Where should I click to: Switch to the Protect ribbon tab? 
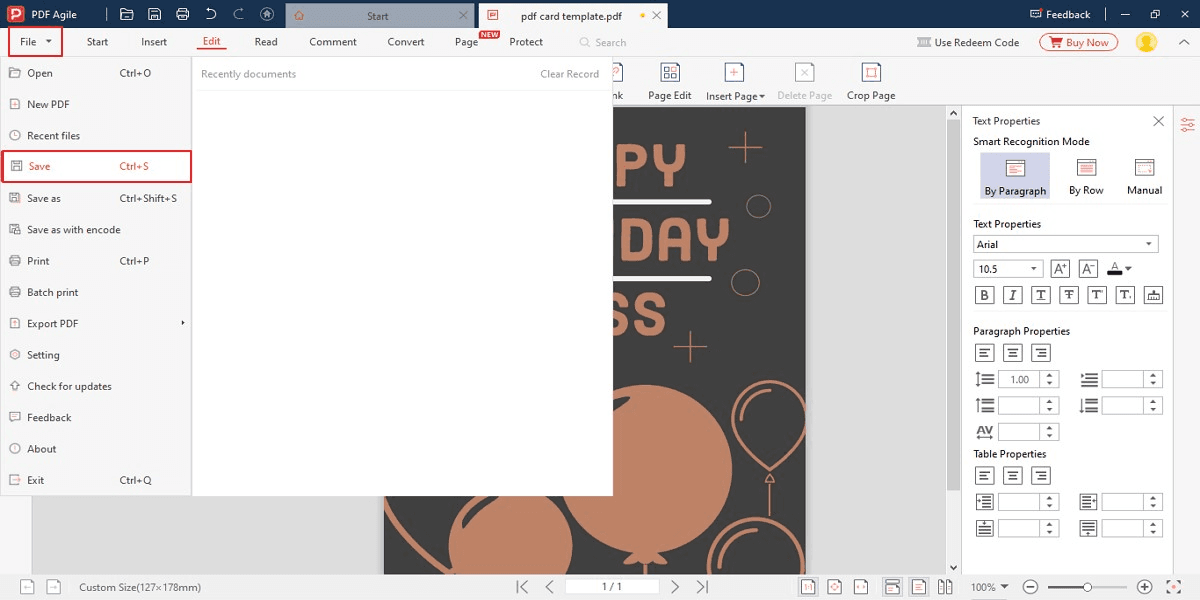[x=526, y=42]
